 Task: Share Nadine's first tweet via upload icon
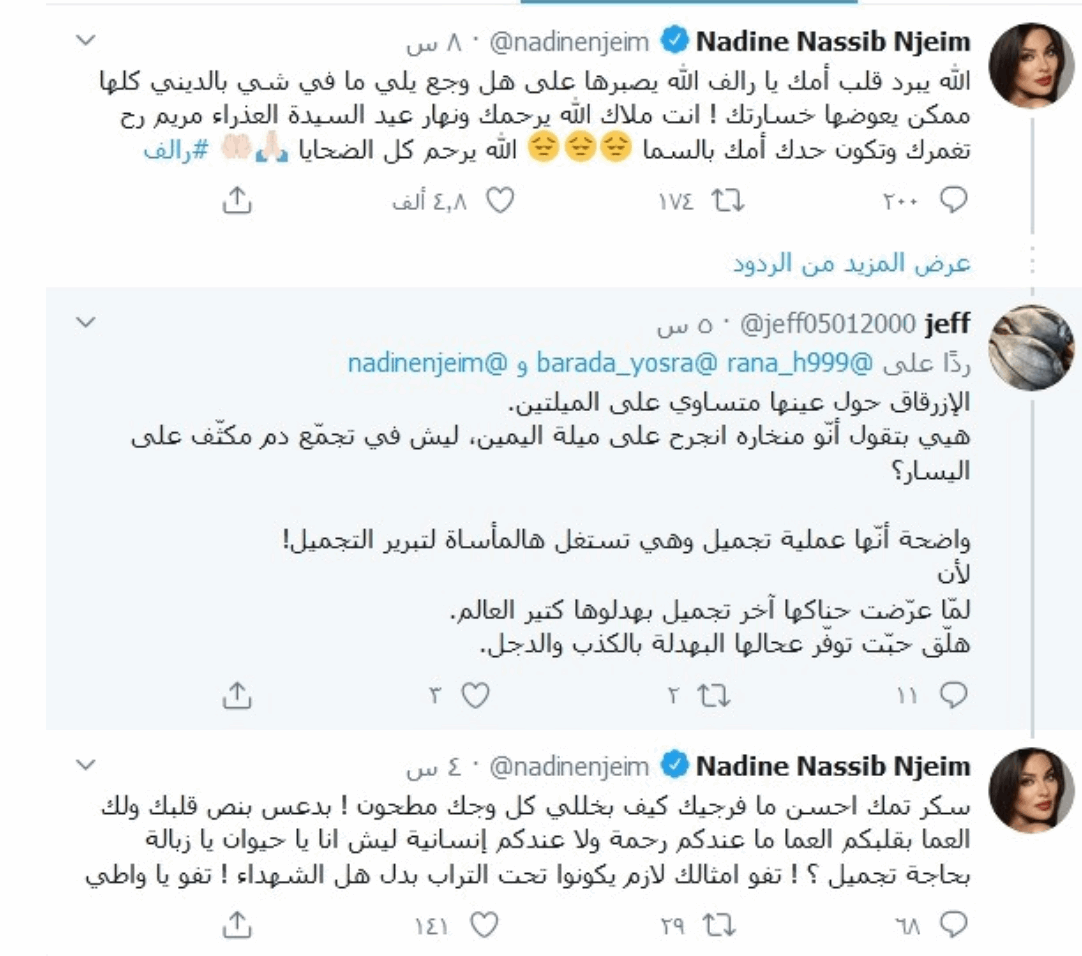(237, 200)
